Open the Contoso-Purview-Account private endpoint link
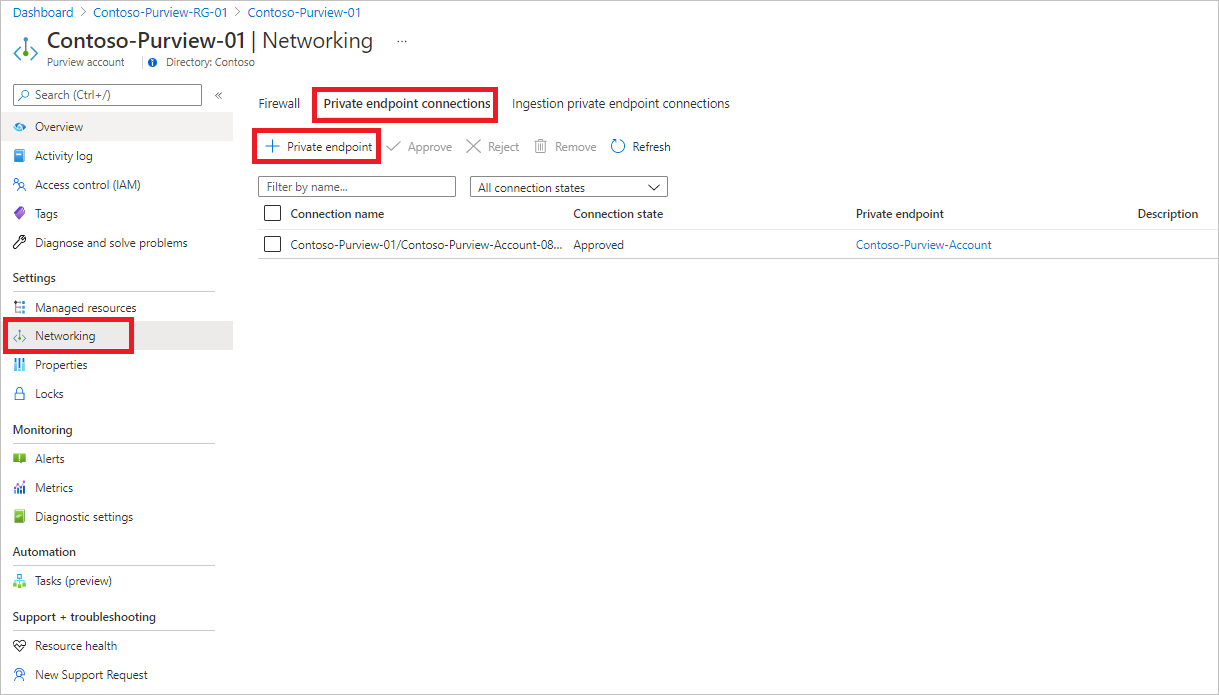1219x695 pixels. point(922,244)
